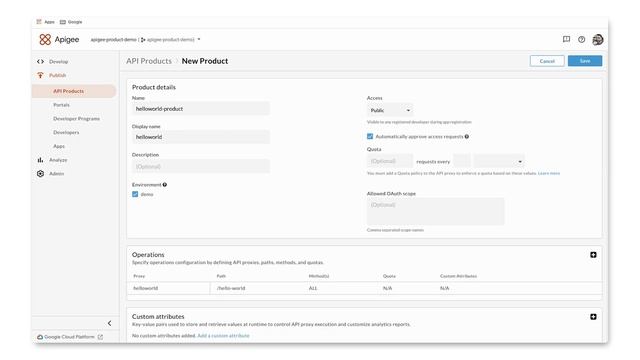640x360 pixels.
Task: Click the Allowed OAuth scope text area
Action: coord(436,211)
